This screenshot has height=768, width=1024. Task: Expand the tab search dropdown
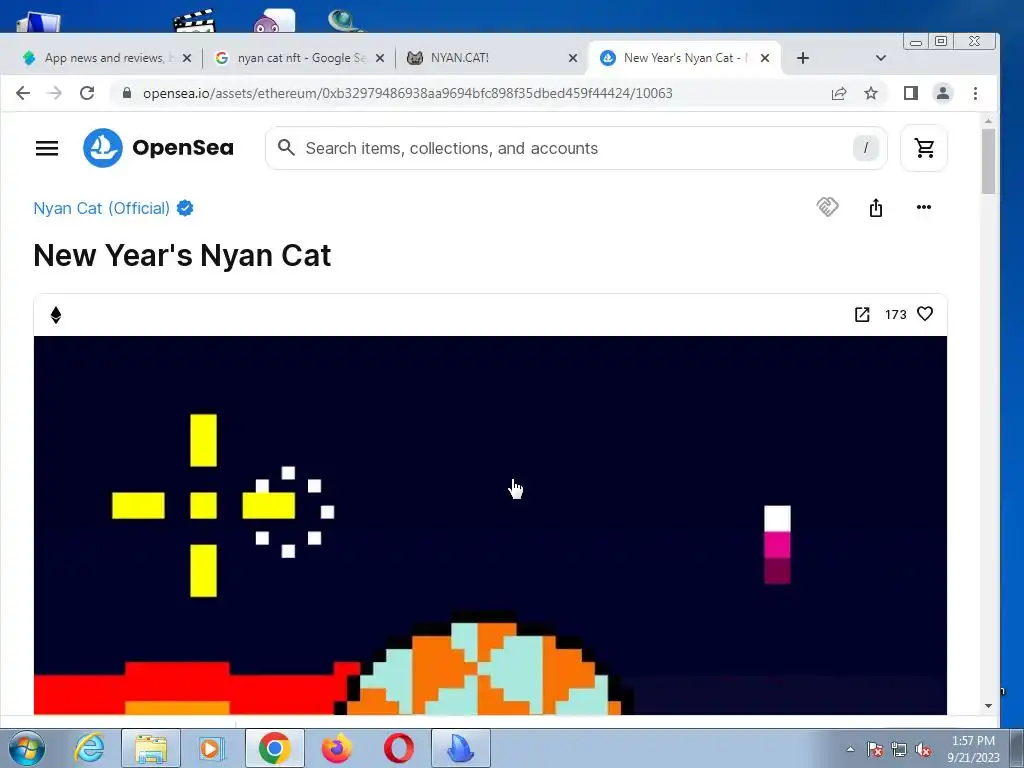[x=880, y=58]
